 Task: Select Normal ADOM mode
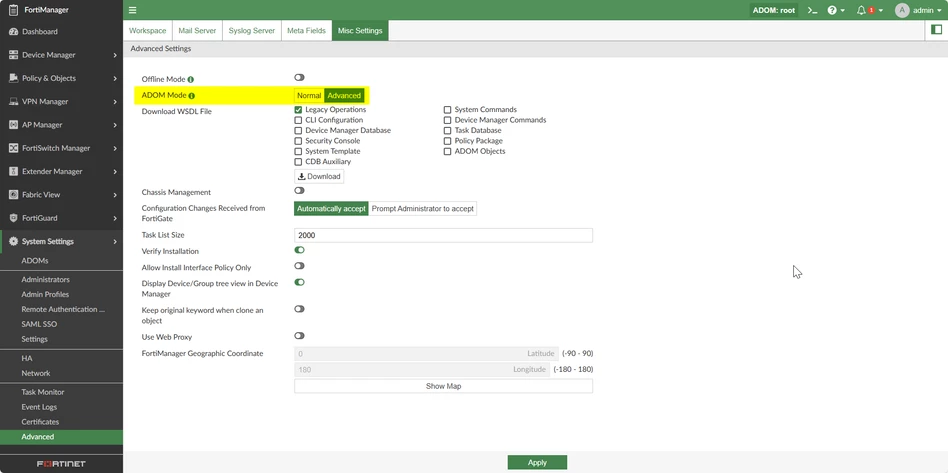click(x=309, y=96)
